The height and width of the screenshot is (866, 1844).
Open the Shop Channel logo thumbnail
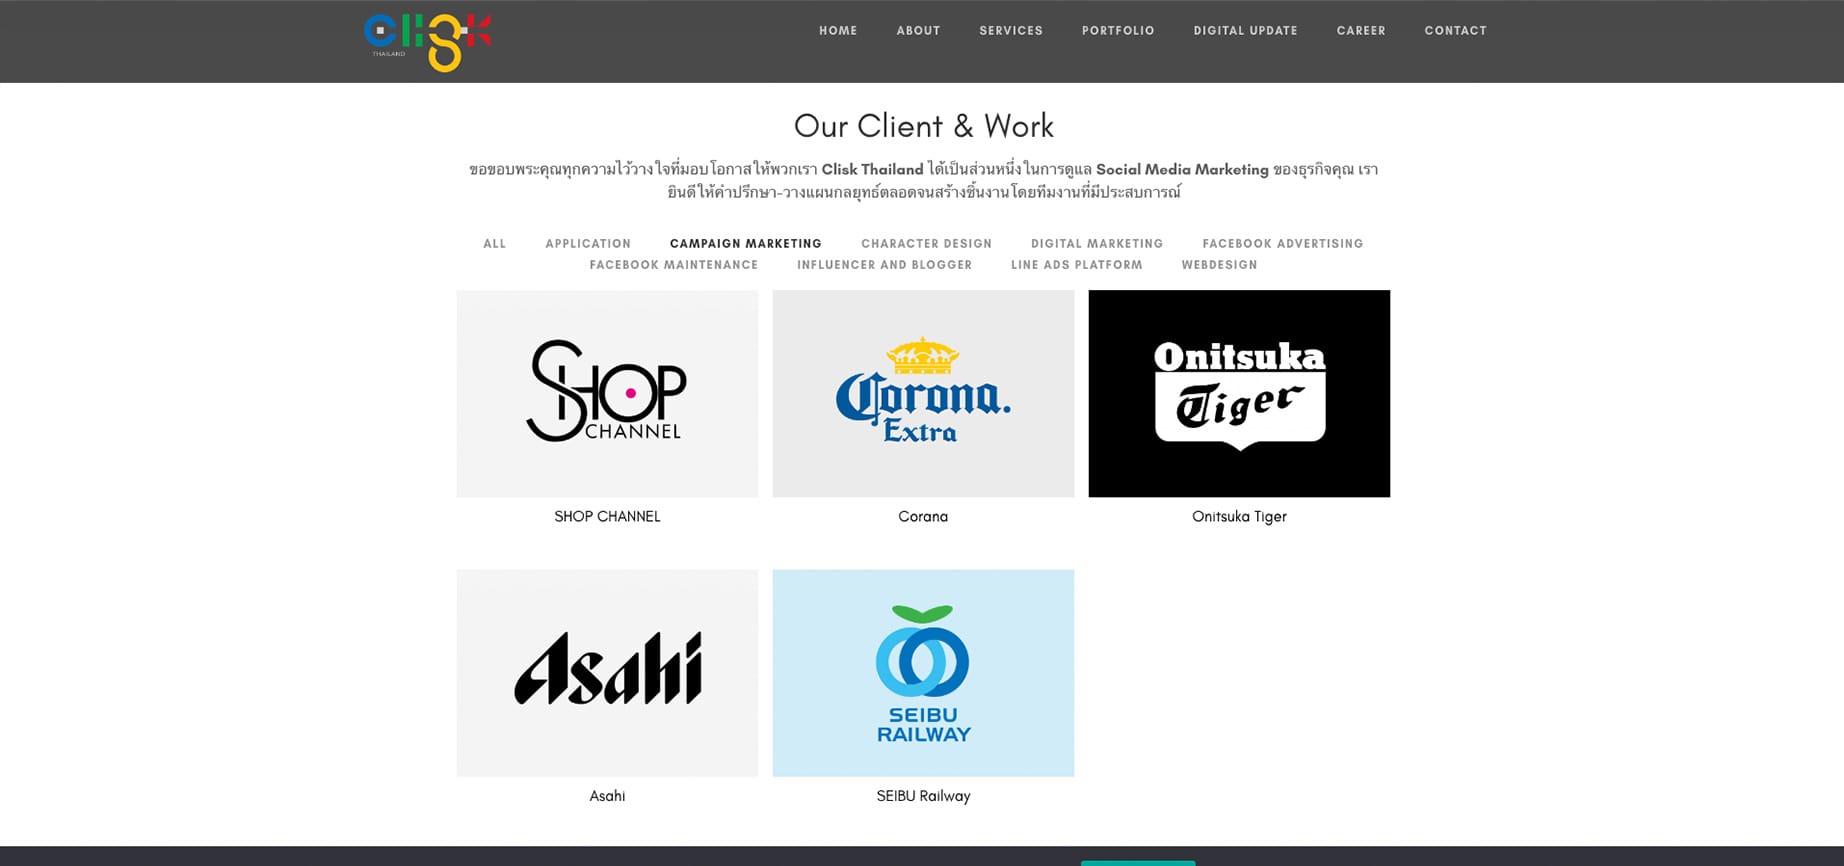[x=607, y=393]
